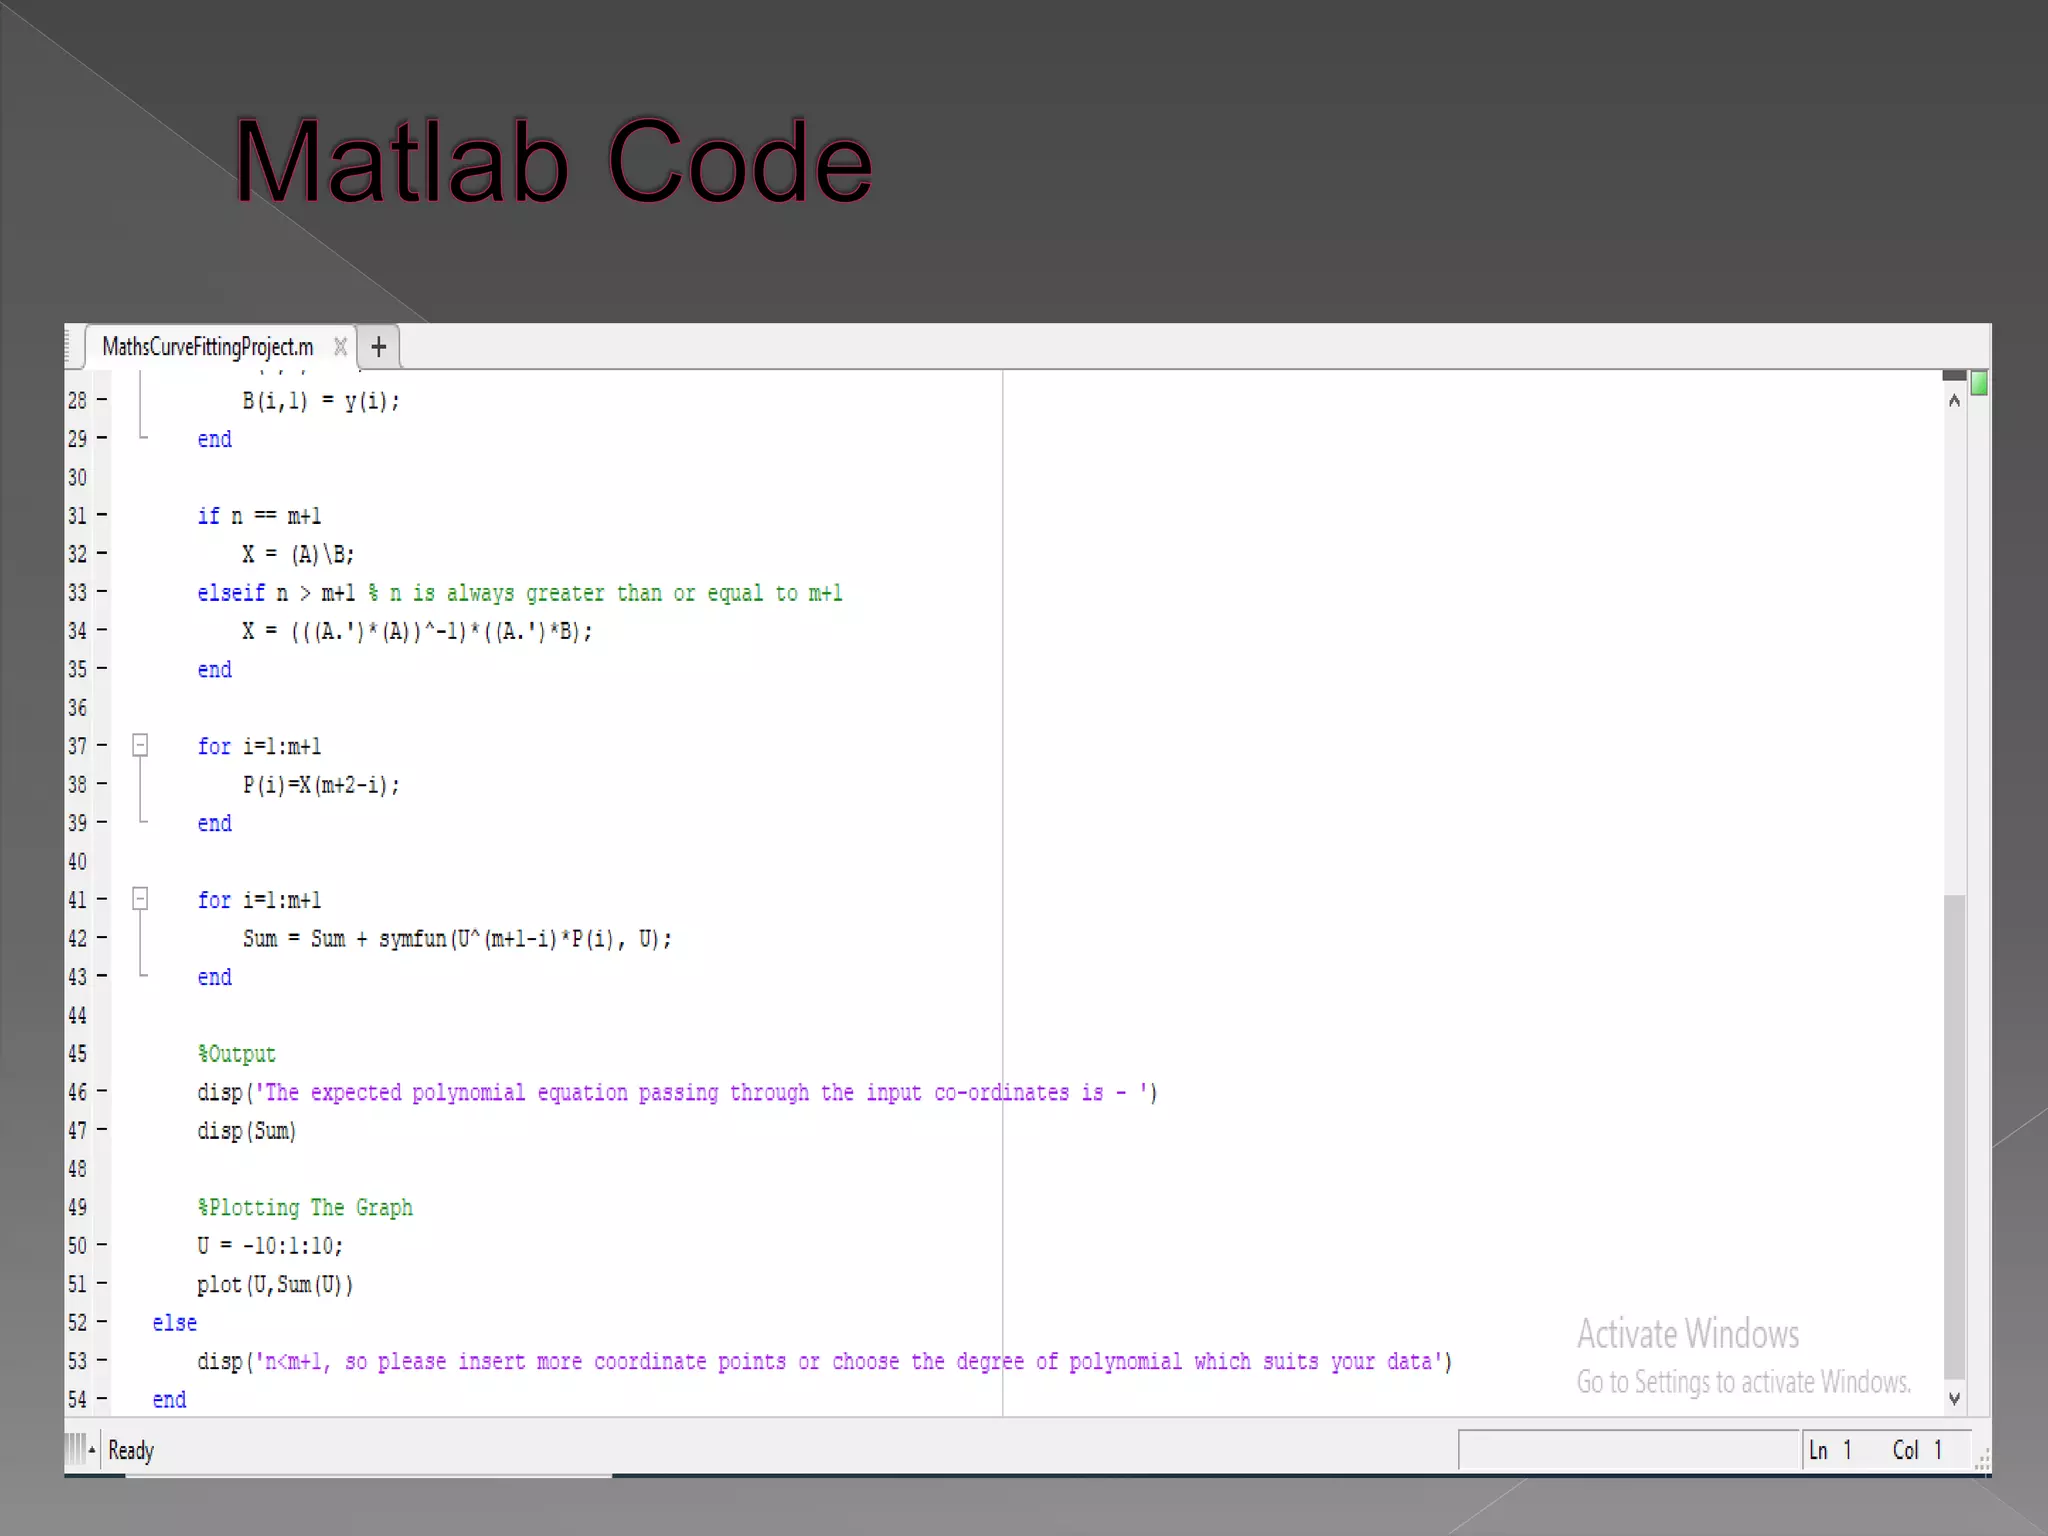Toggle breakpoint dash on line 31
The height and width of the screenshot is (1536, 2048).
102,515
